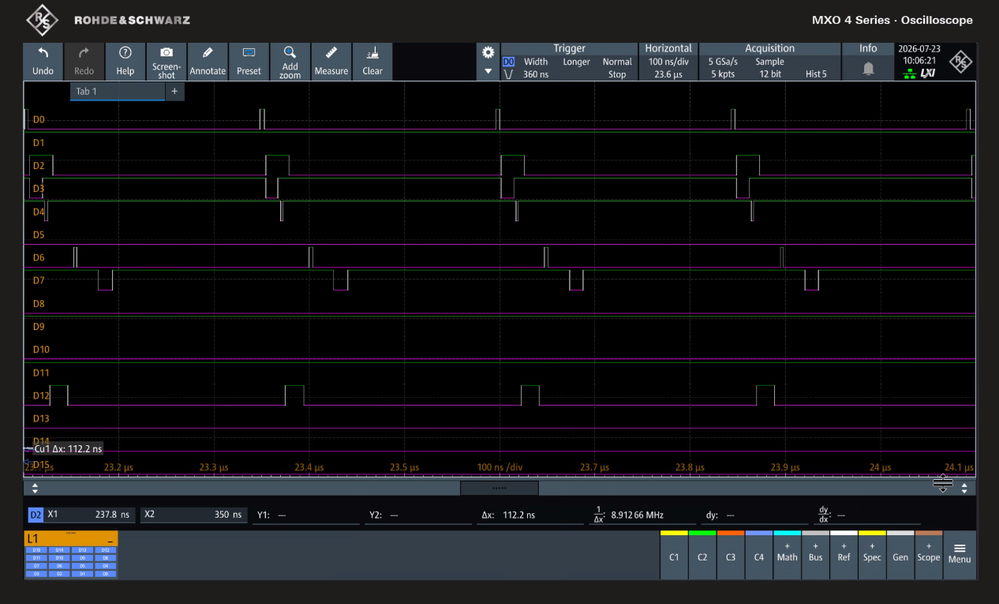Open the Trigger settings header
Screen dimensions: 999x604
click(x=569, y=48)
